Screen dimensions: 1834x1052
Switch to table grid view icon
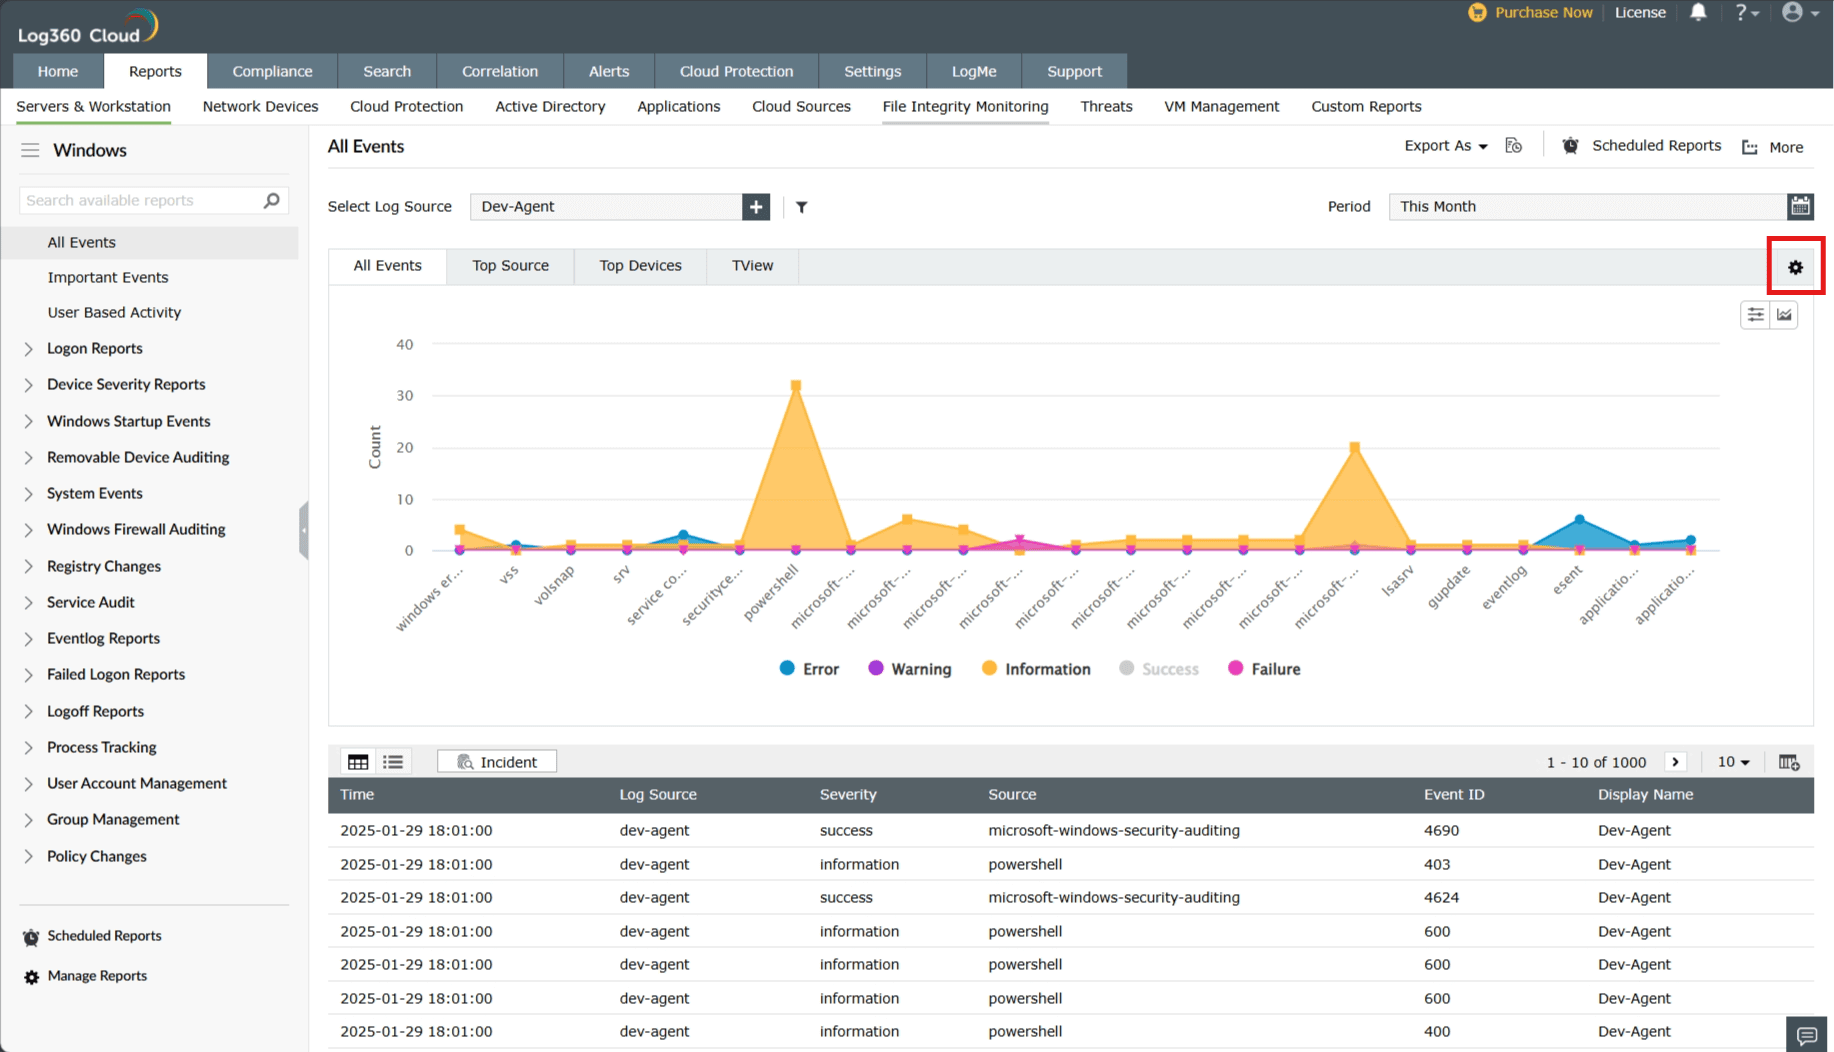(358, 762)
